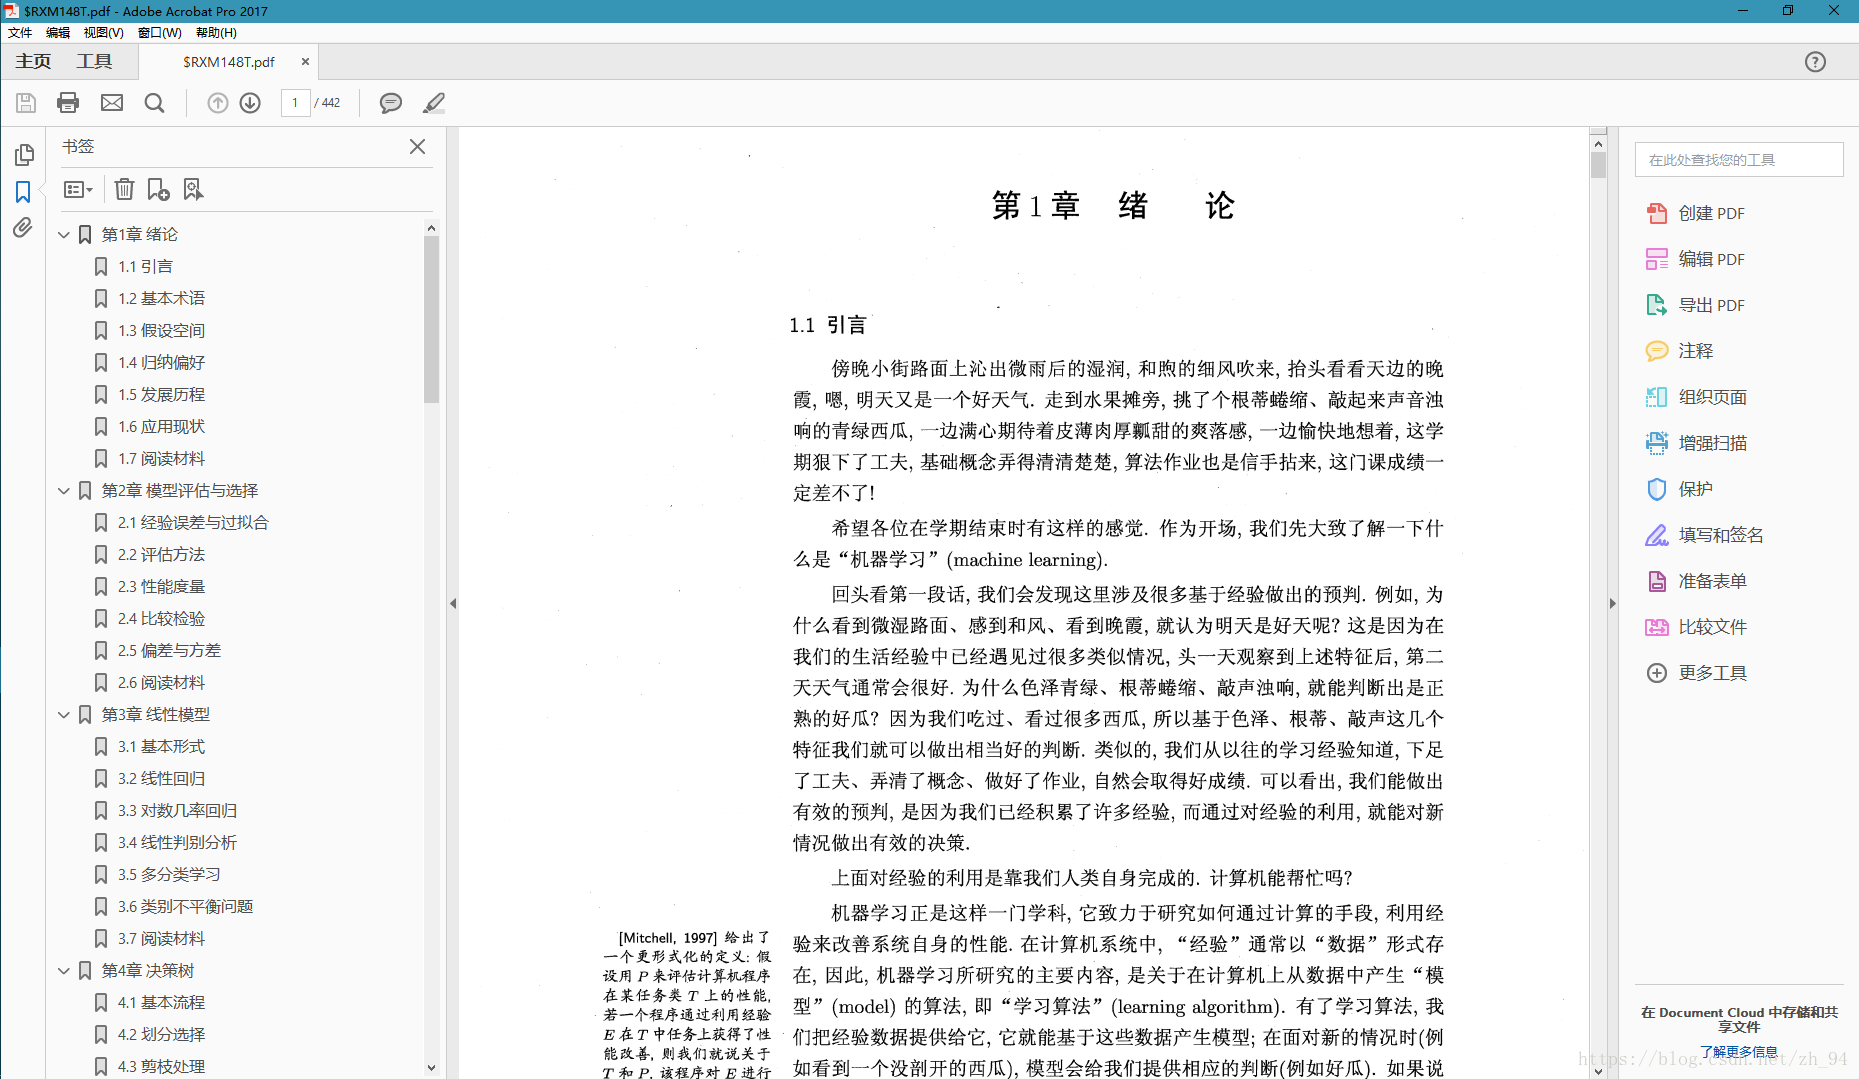Send file by email envelope icon
Viewport: 1859px width, 1079px height.
(x=112, y=103)
